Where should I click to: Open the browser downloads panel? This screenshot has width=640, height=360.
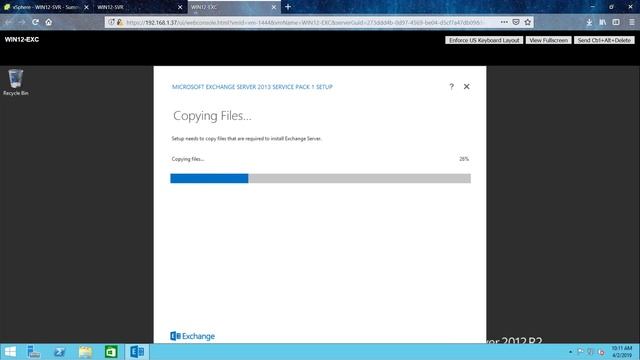click(589, 22)
